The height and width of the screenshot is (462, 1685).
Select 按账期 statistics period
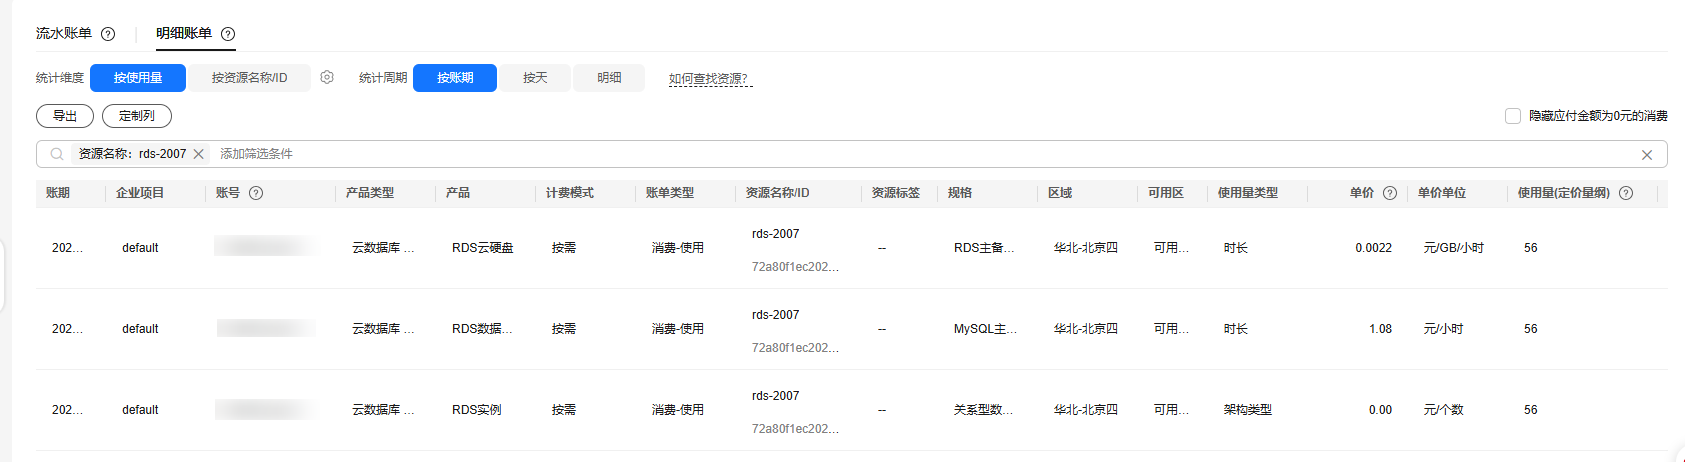tap(455, 78)
